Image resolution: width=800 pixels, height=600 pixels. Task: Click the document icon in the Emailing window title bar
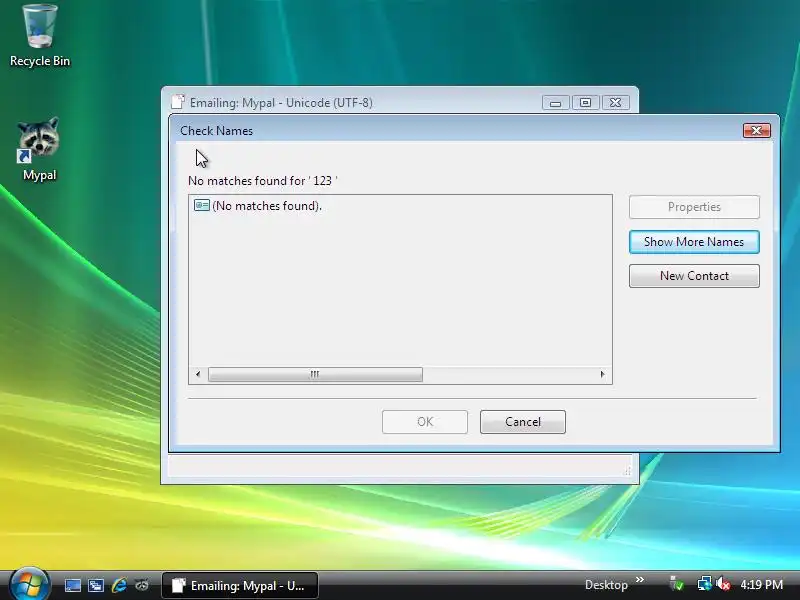[178, 102]
